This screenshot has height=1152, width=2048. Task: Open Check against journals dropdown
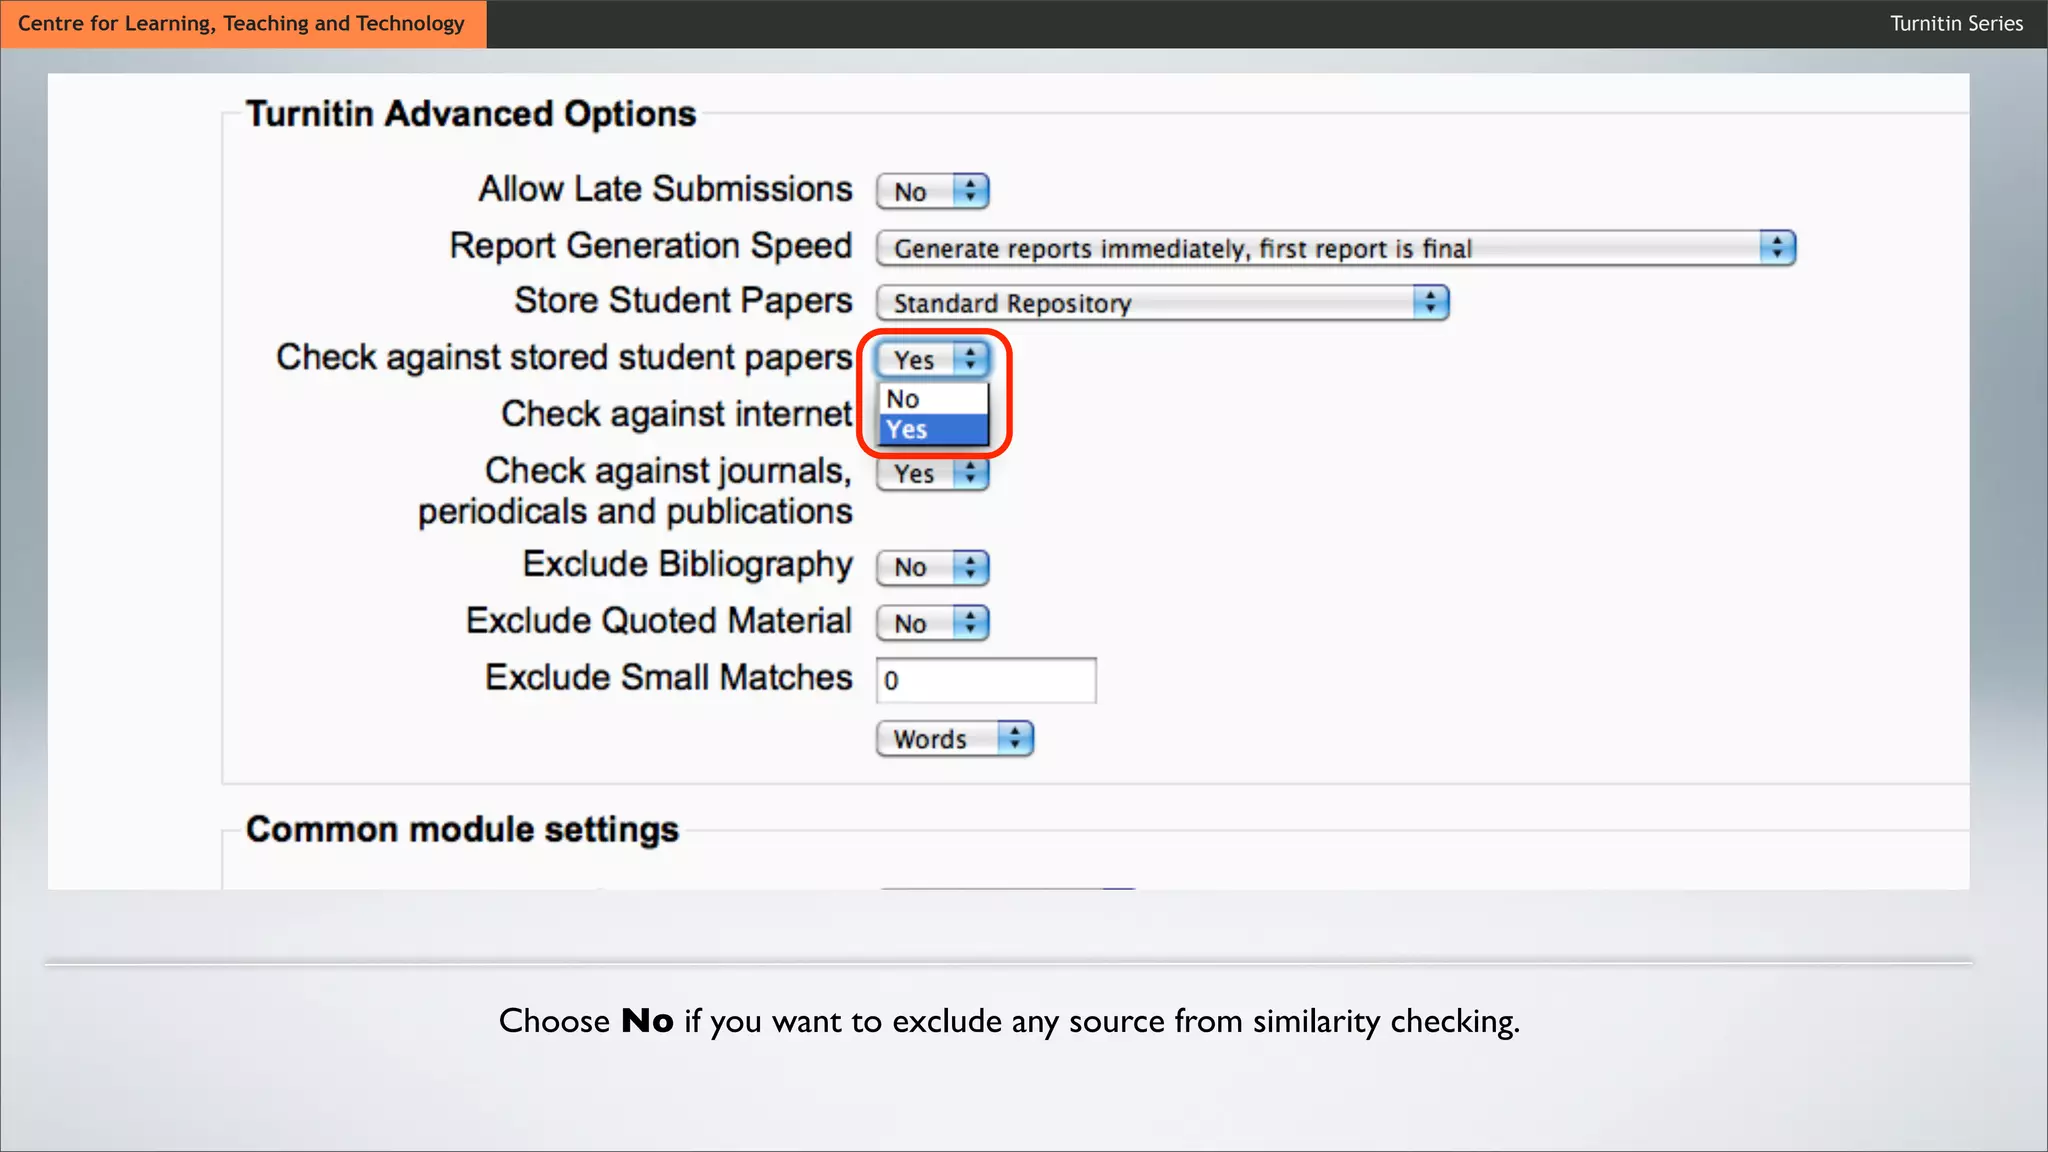931,474
